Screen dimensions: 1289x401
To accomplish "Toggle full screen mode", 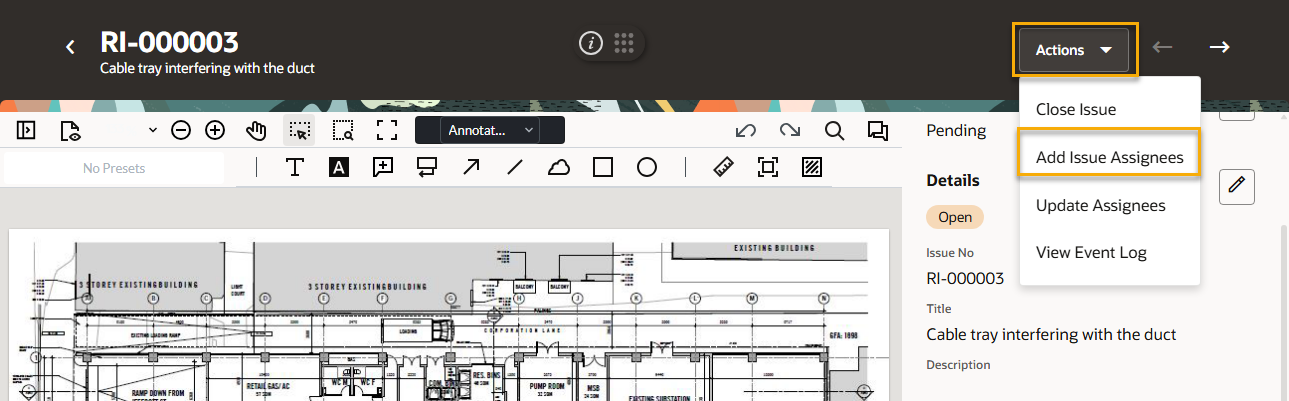I will coord(387,130).
